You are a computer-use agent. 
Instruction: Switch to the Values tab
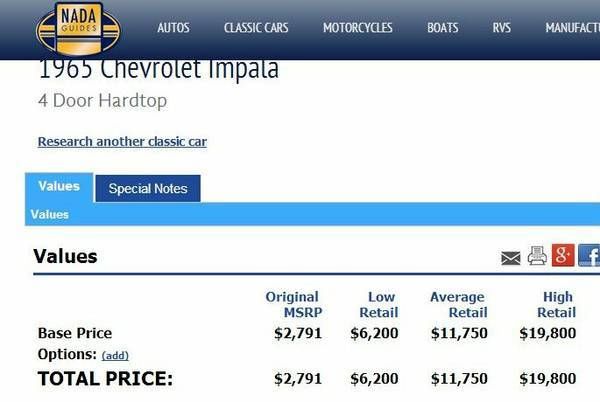click(x=59, y=187)
